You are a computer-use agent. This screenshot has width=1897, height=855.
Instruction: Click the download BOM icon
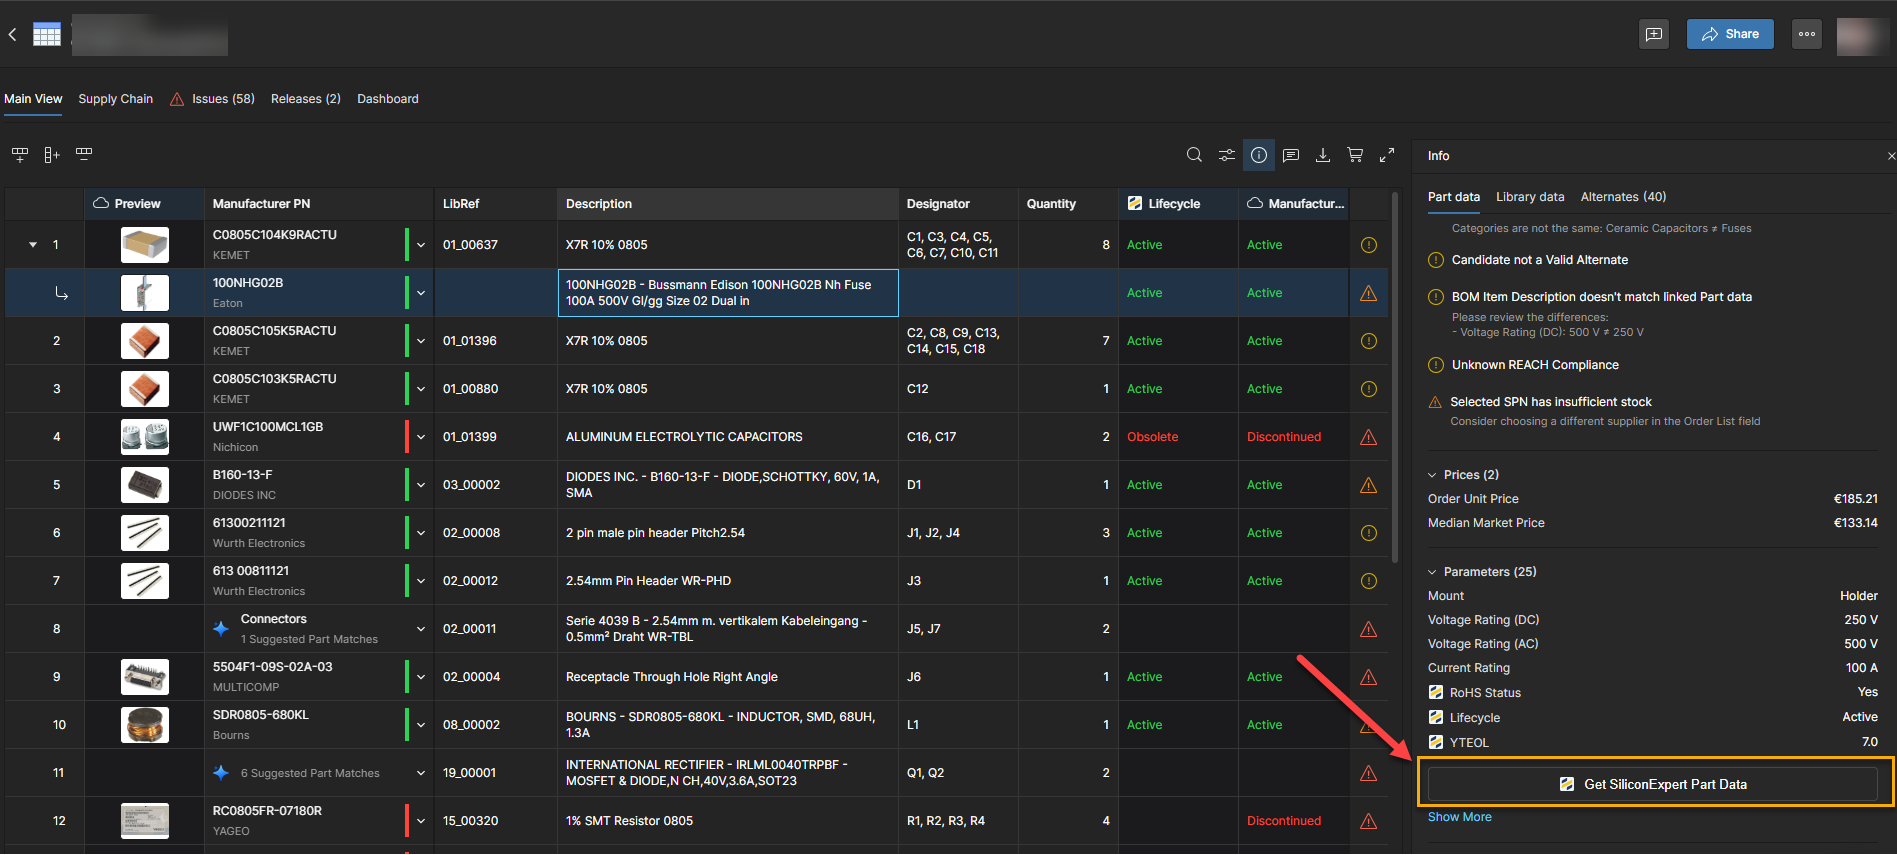click(1323, 155)
